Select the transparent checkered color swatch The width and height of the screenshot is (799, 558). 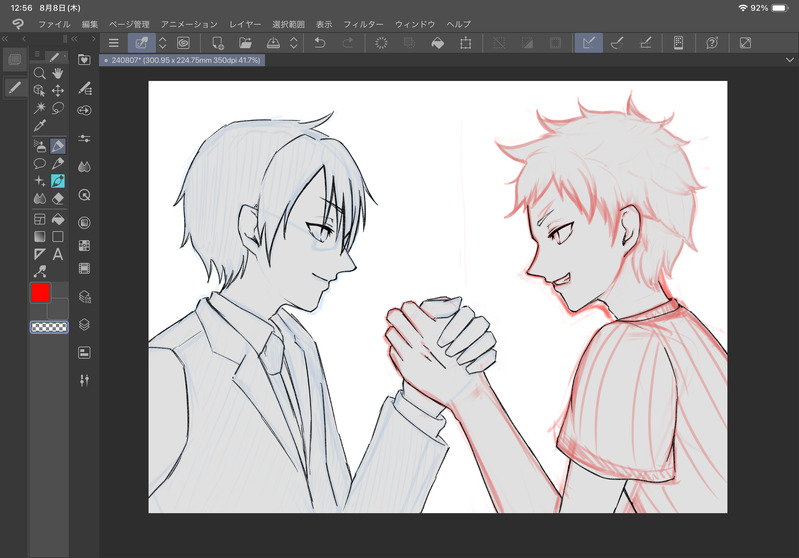49,327
